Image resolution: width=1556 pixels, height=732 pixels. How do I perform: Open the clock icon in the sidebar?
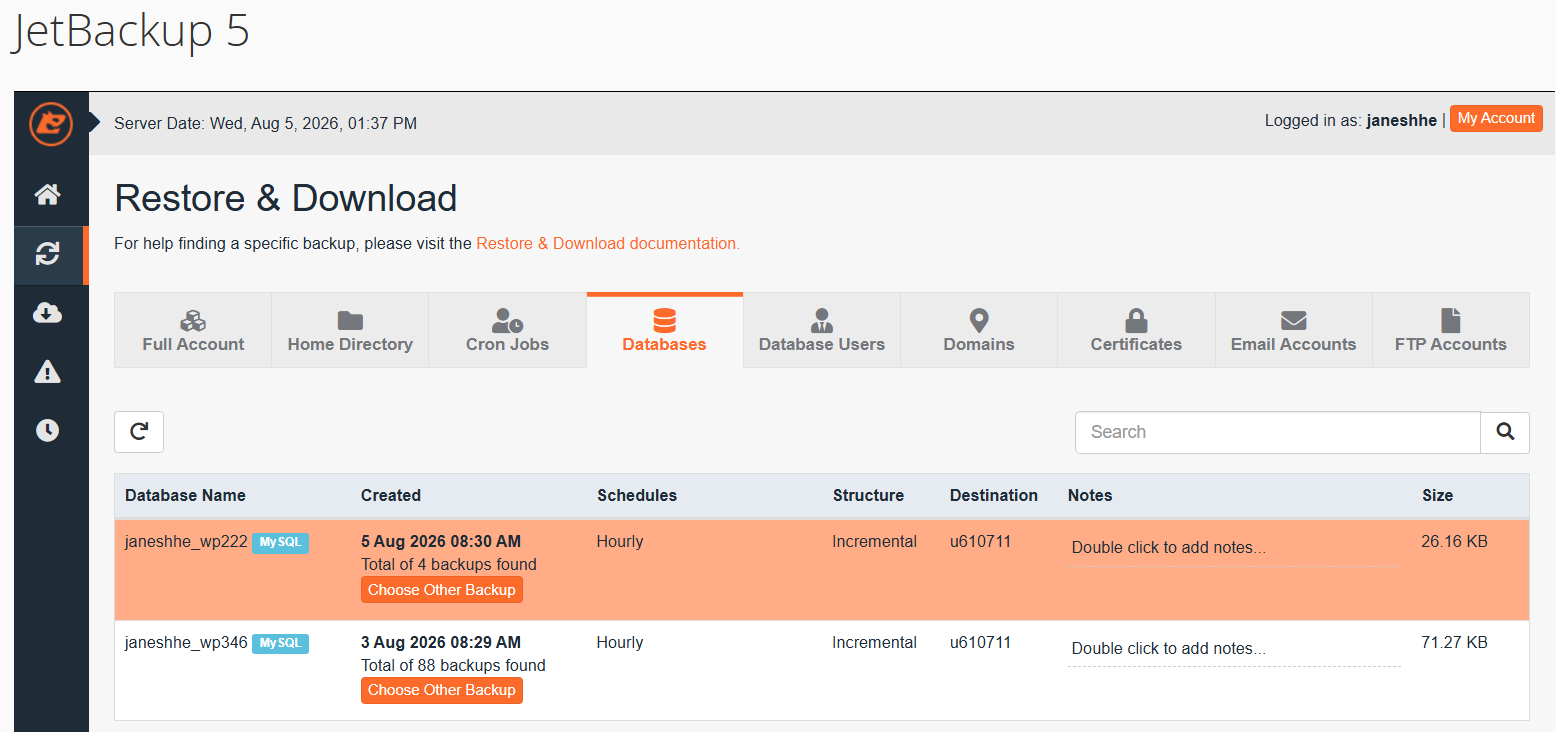pos(47,430)
